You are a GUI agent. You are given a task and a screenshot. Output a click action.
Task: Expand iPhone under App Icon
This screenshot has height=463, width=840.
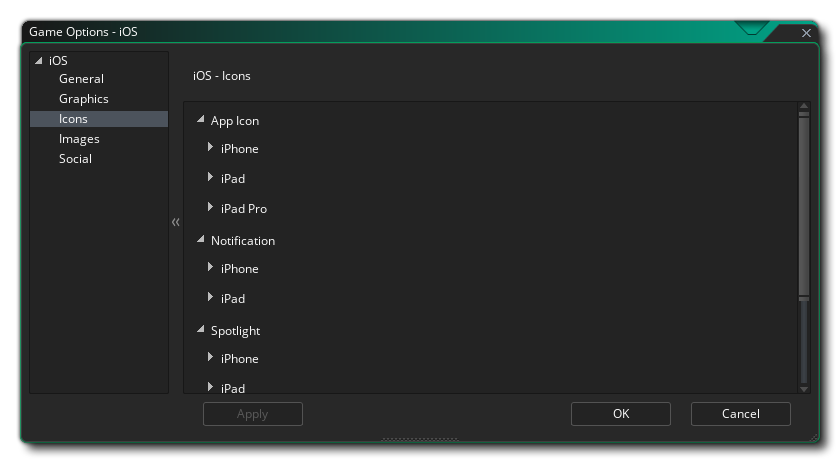[x=211, y=147]
